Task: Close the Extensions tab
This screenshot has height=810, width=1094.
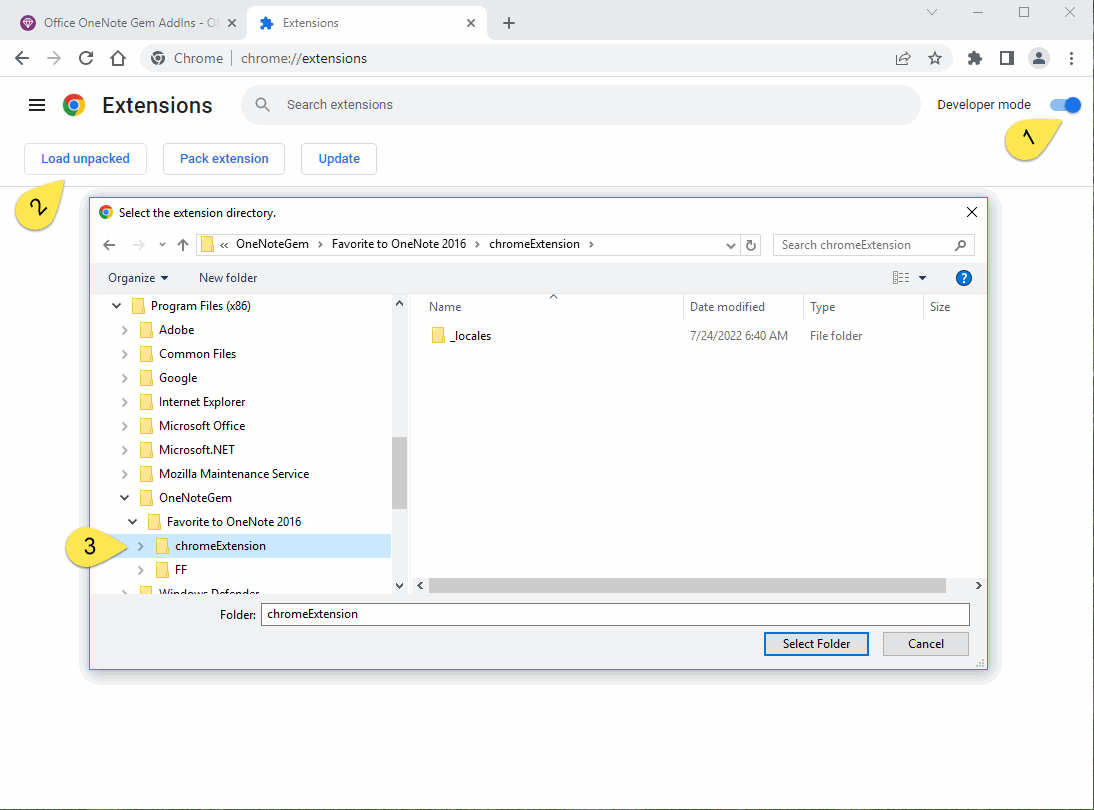Action: point(471,23)
